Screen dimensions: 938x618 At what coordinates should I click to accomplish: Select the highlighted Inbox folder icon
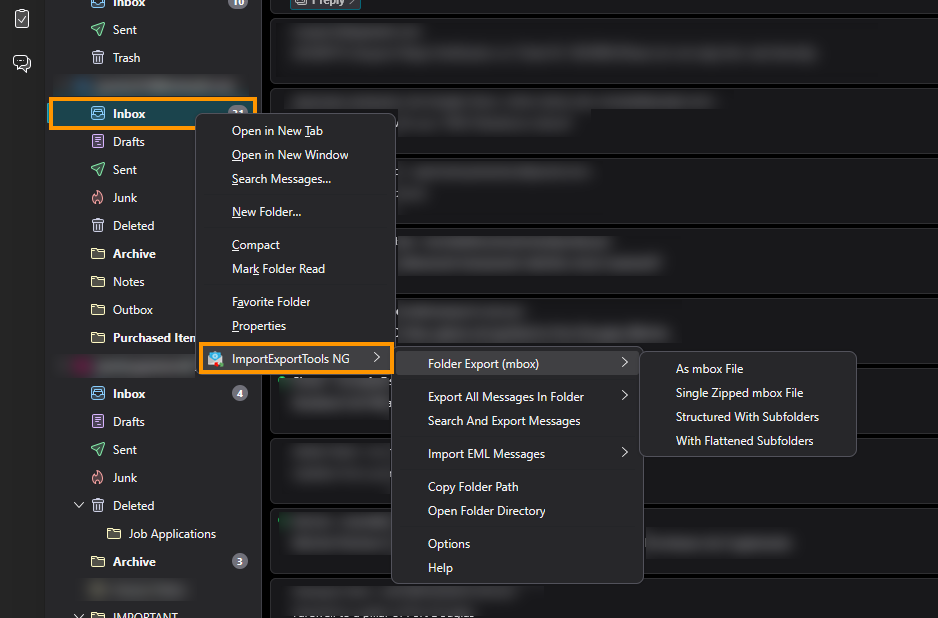pyautogui.click(x=98, y=113)
